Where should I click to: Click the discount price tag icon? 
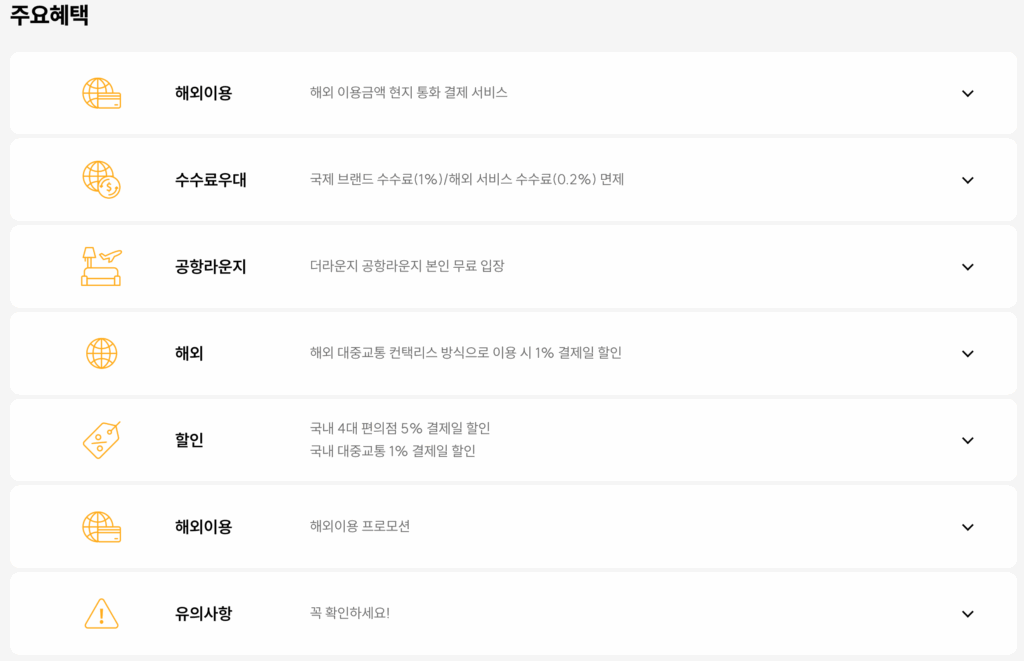101,440
